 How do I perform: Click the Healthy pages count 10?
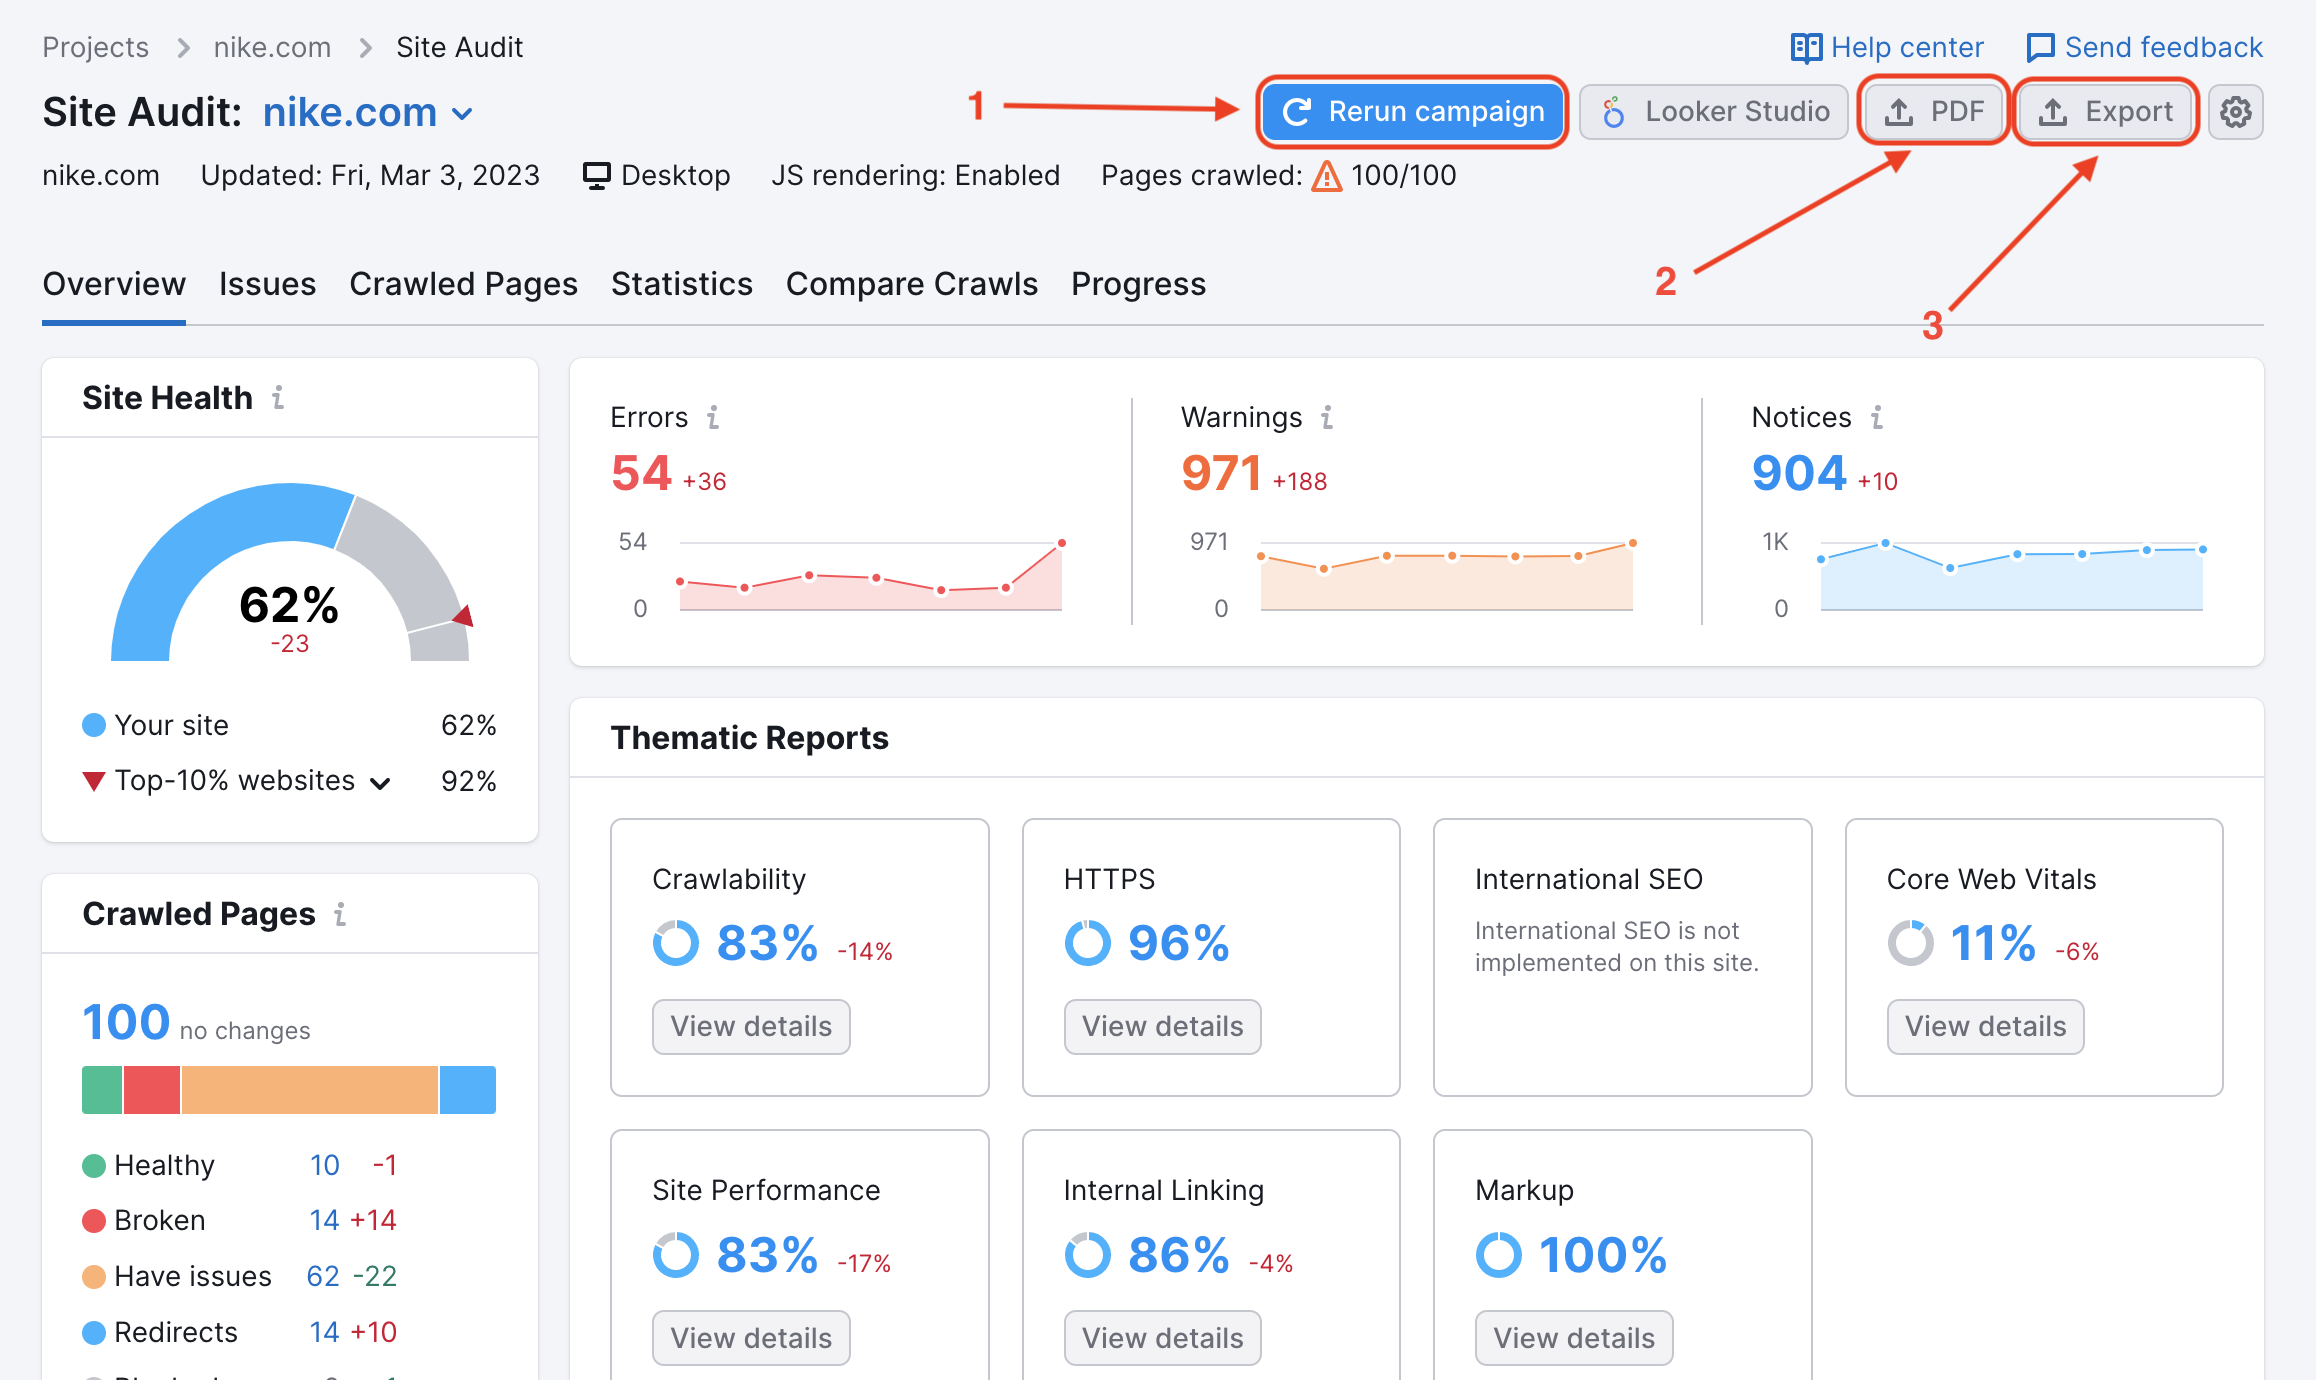pos(324,1165)
